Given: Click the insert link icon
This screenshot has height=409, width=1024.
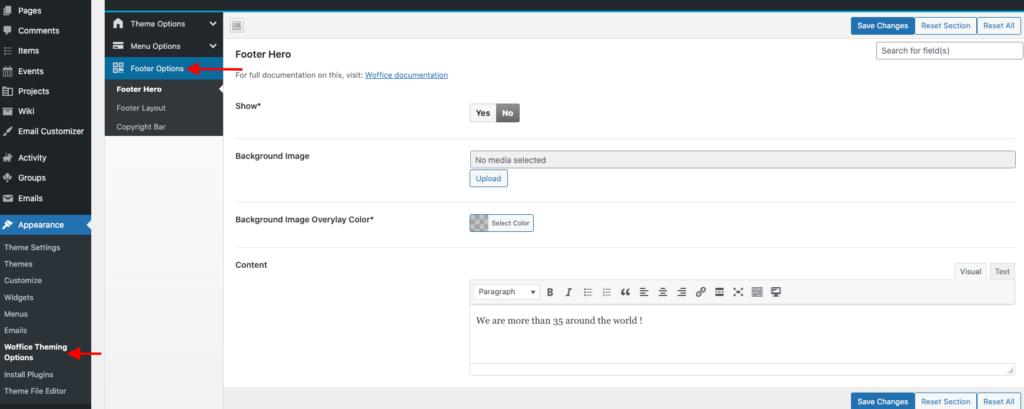Looking at the screenshot, I should coord(700,292).
